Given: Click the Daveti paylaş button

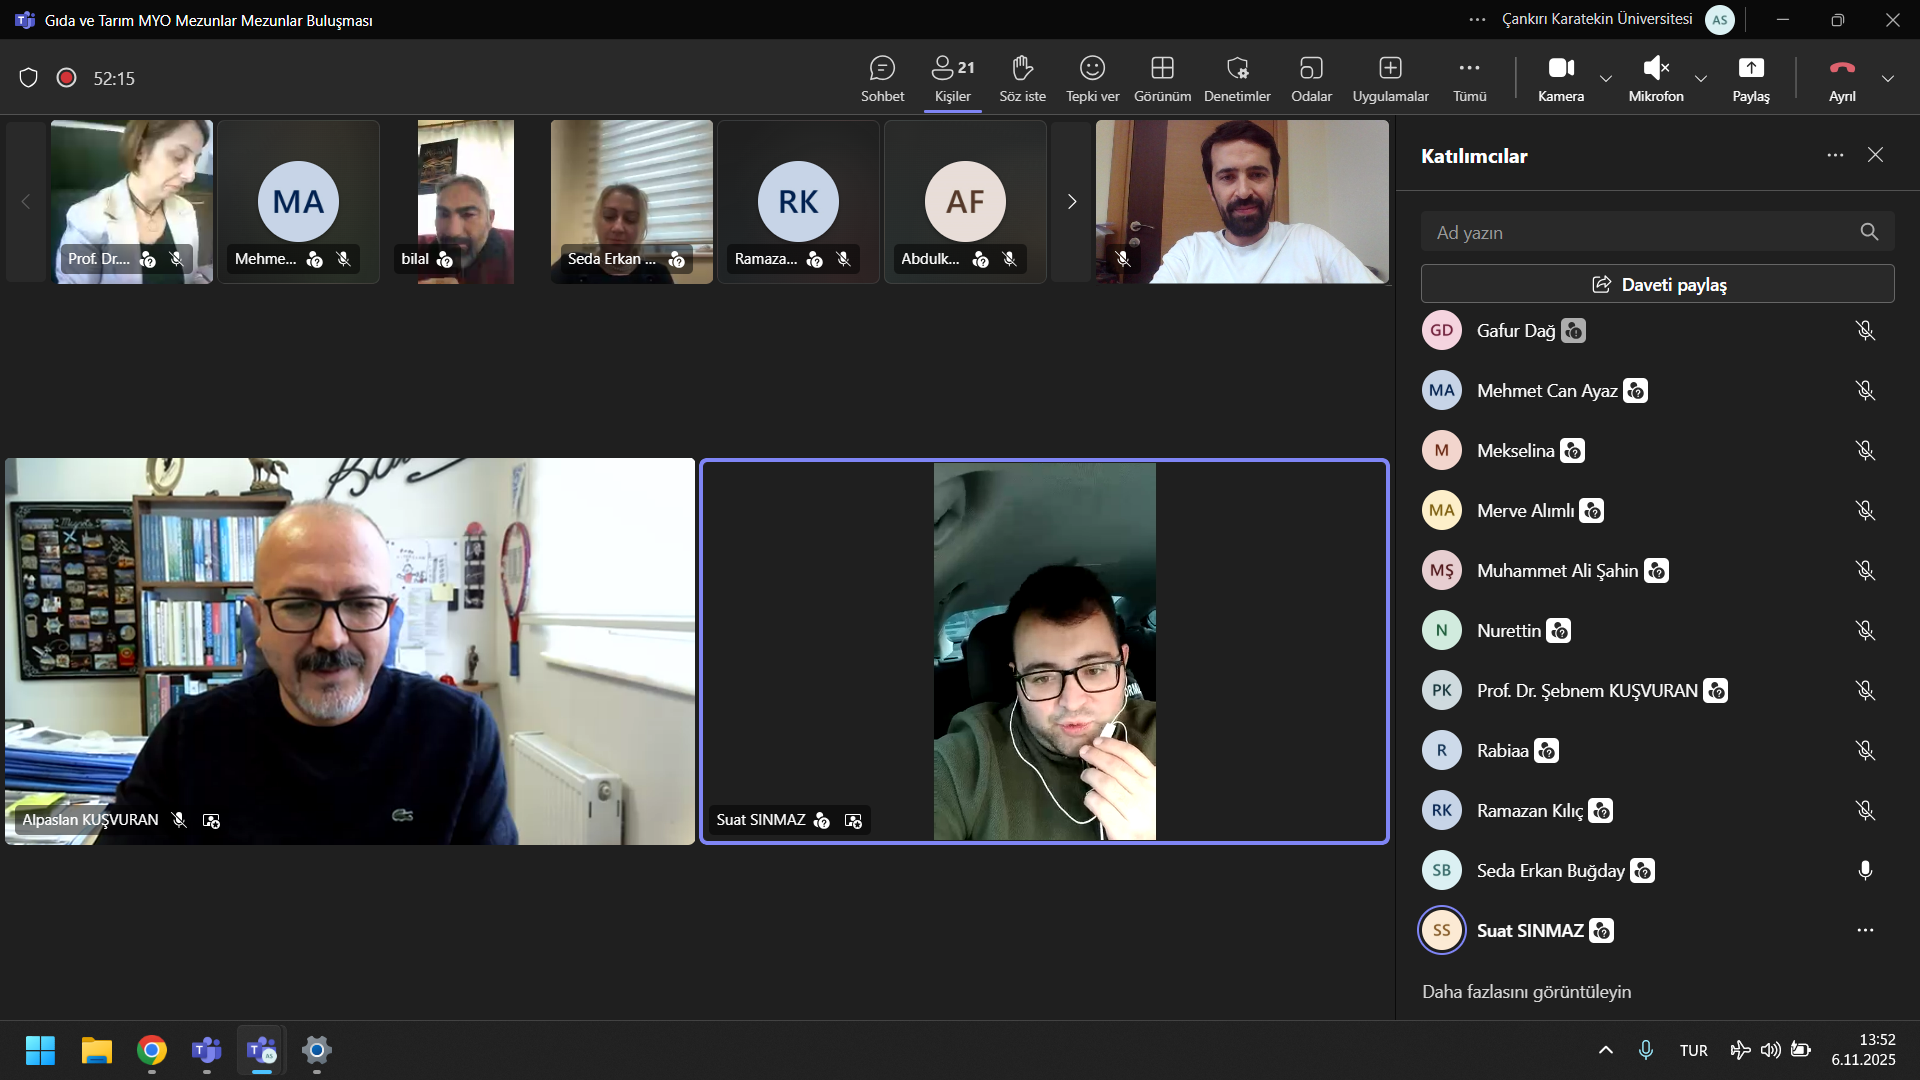Looking at the screenshot, I should tap(1657, 284).
